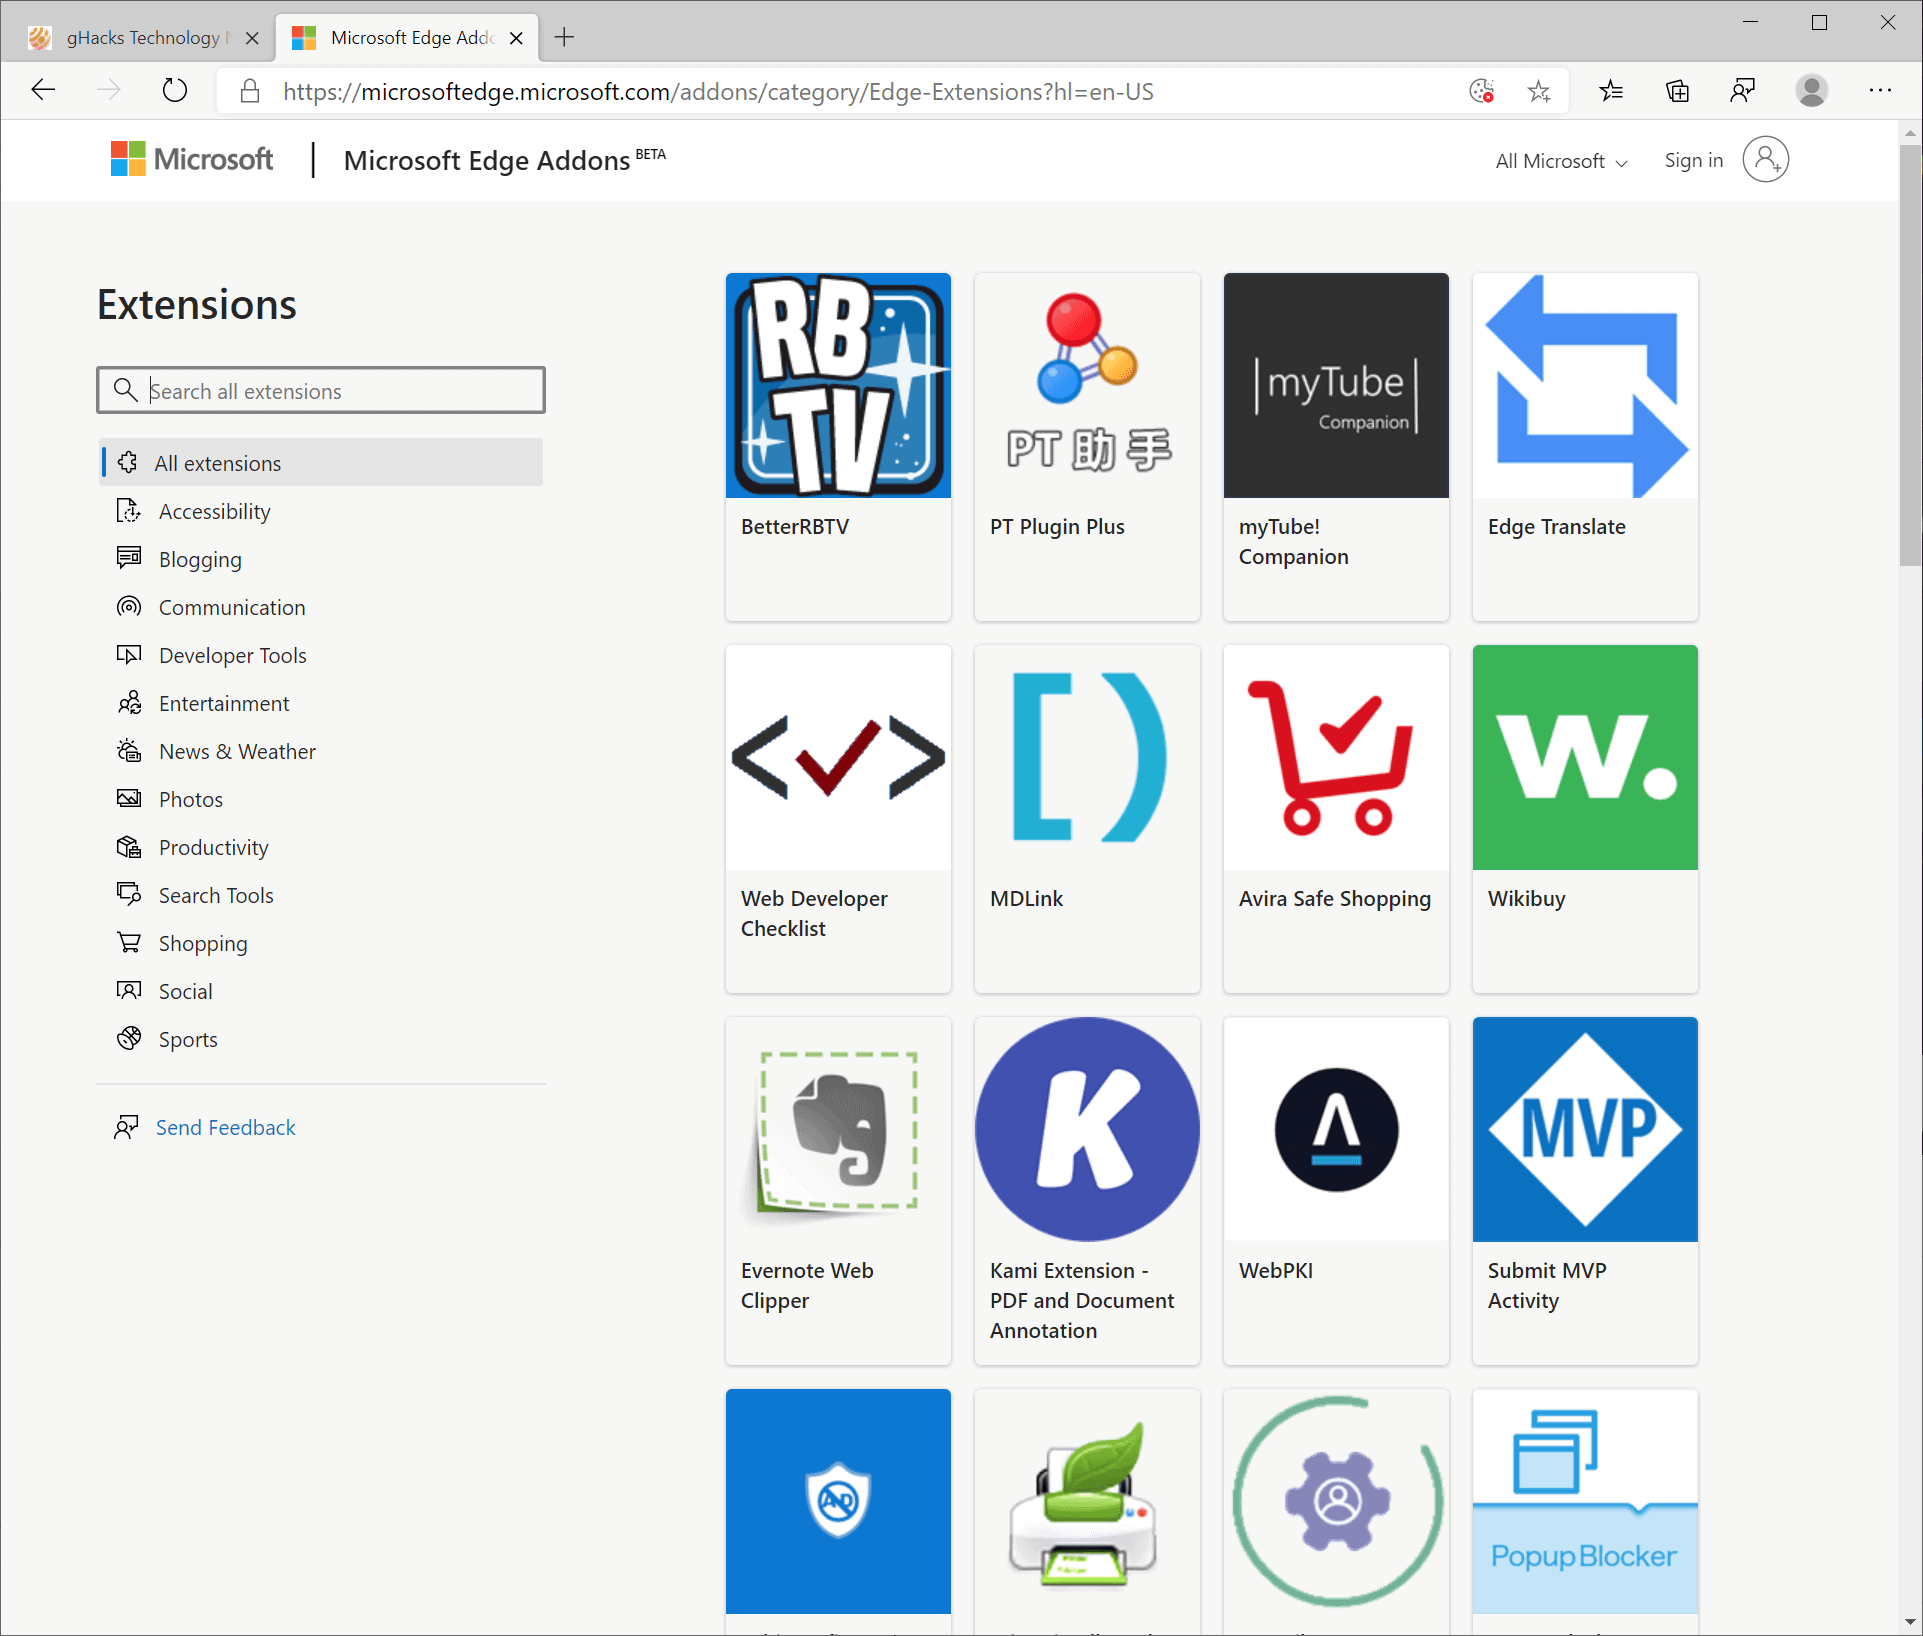
Task: Select the Social category filter
Action: [183, 990]
